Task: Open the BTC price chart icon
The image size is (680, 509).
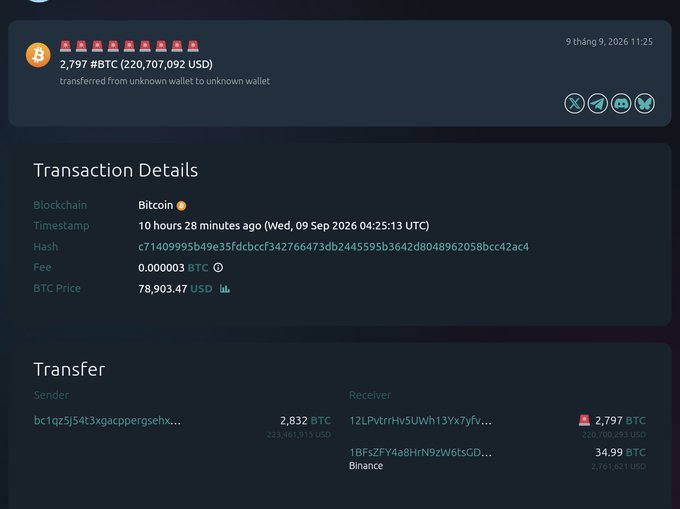Action: pos(225,288)
